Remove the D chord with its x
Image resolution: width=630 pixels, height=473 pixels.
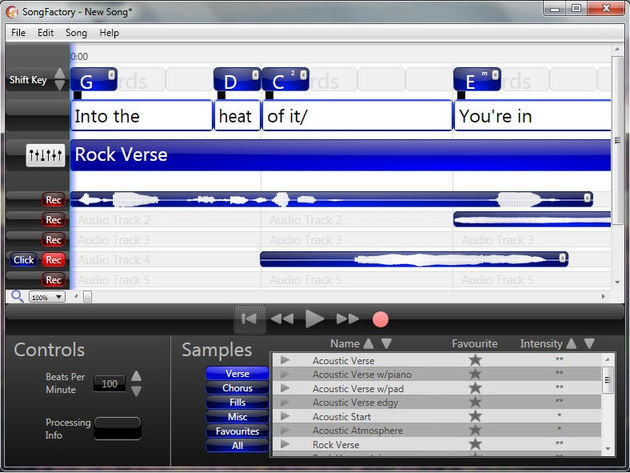click(255, 74)
